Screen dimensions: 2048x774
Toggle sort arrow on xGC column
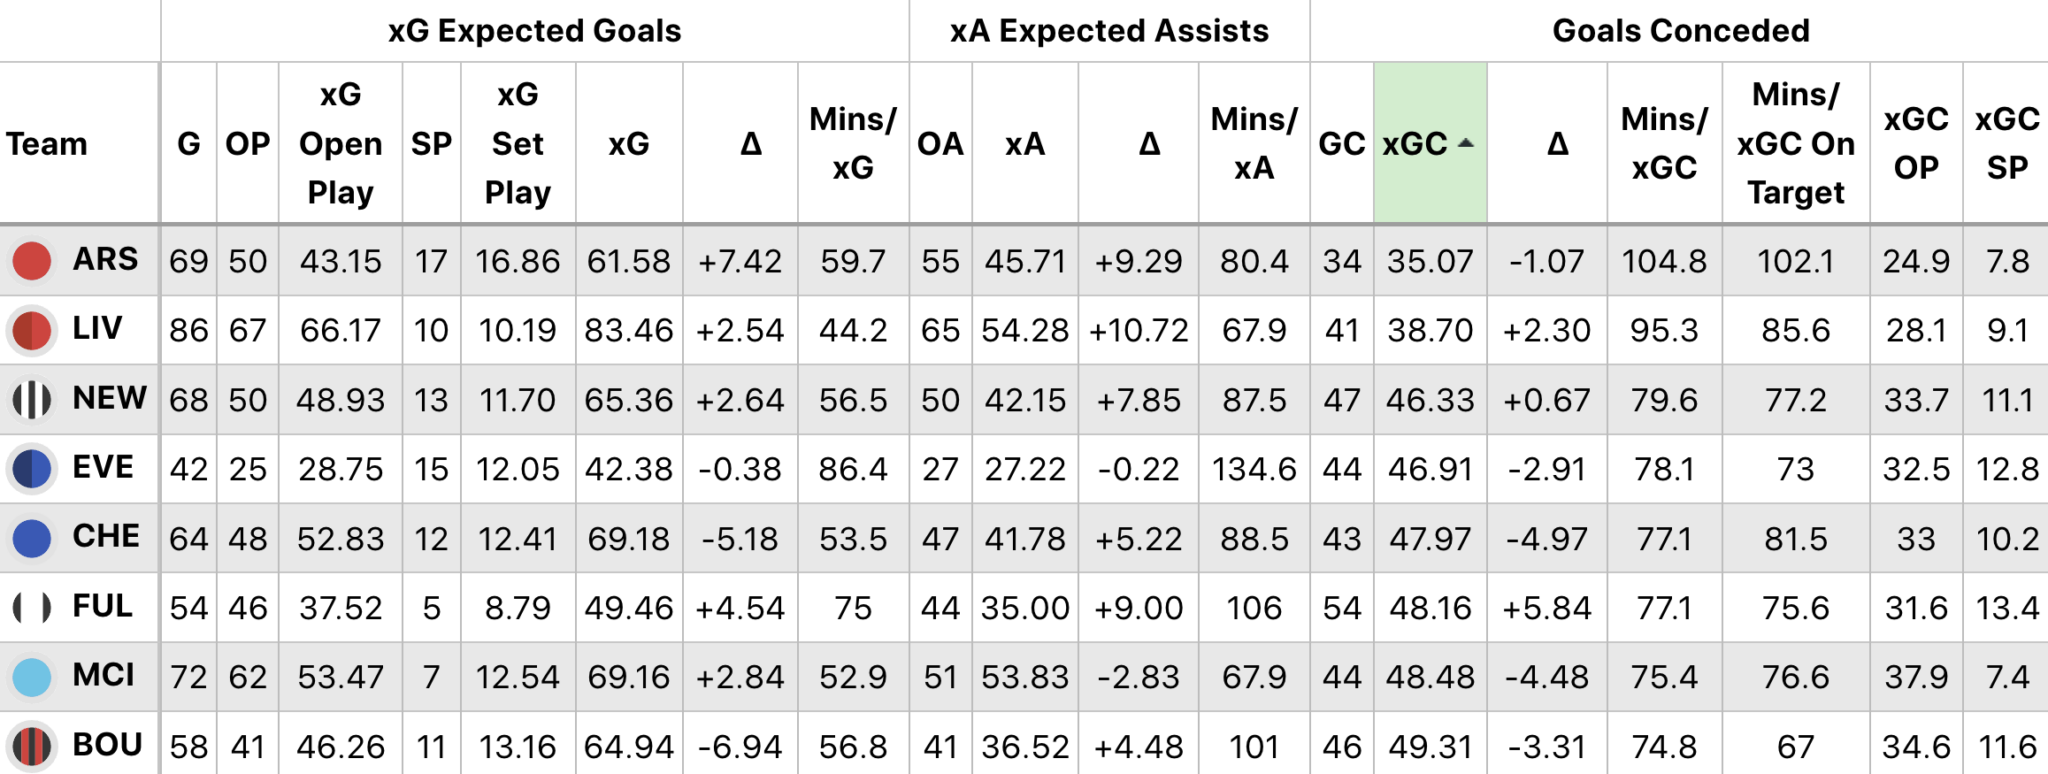pos(1466,144)
